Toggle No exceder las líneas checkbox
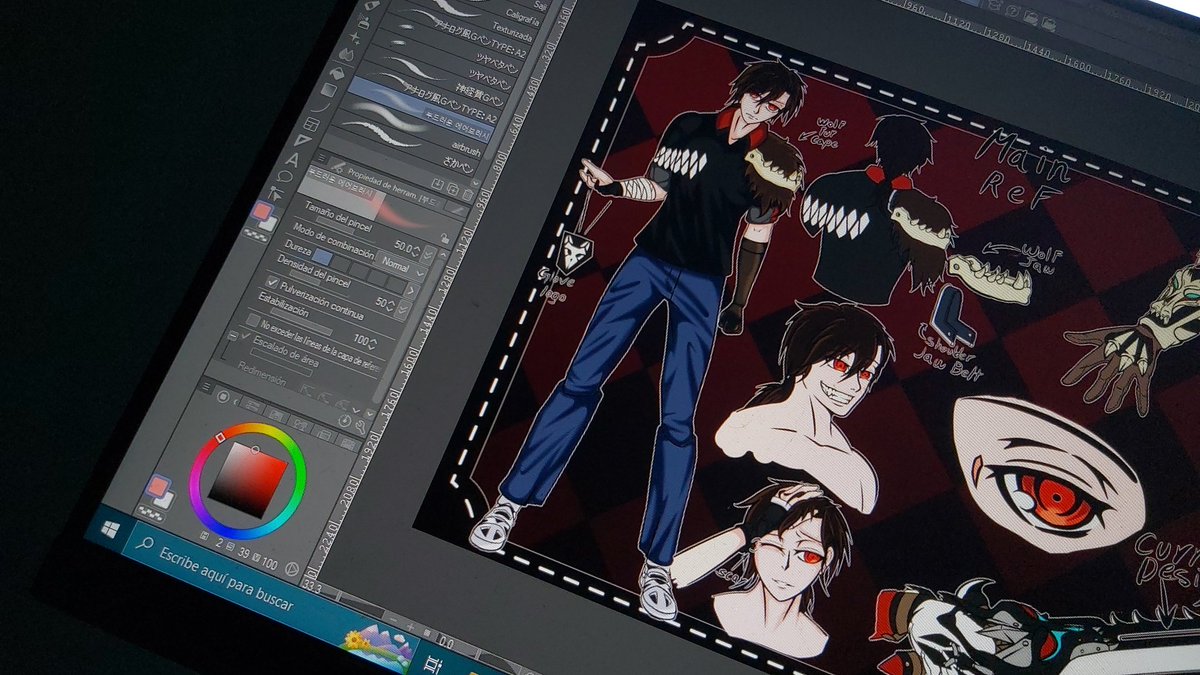 253,320
